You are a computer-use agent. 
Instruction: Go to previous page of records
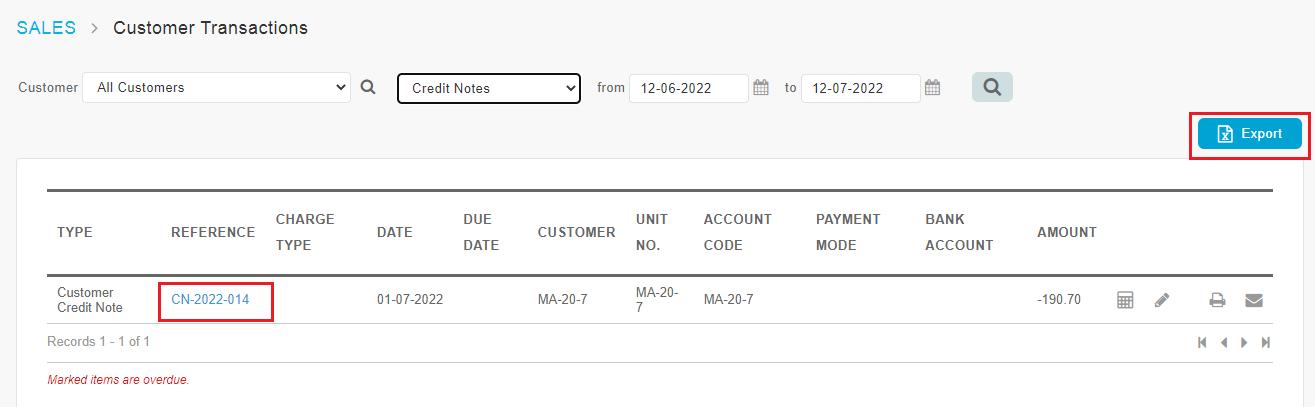[x=1224, y=342]
